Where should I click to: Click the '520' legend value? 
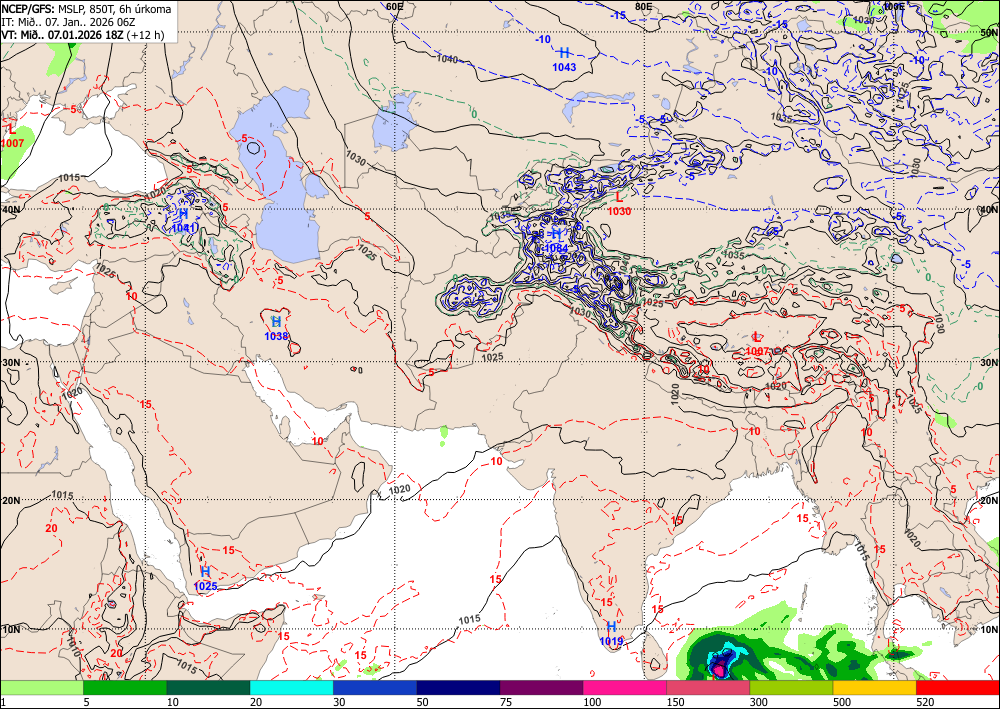(x=924, y=702)
